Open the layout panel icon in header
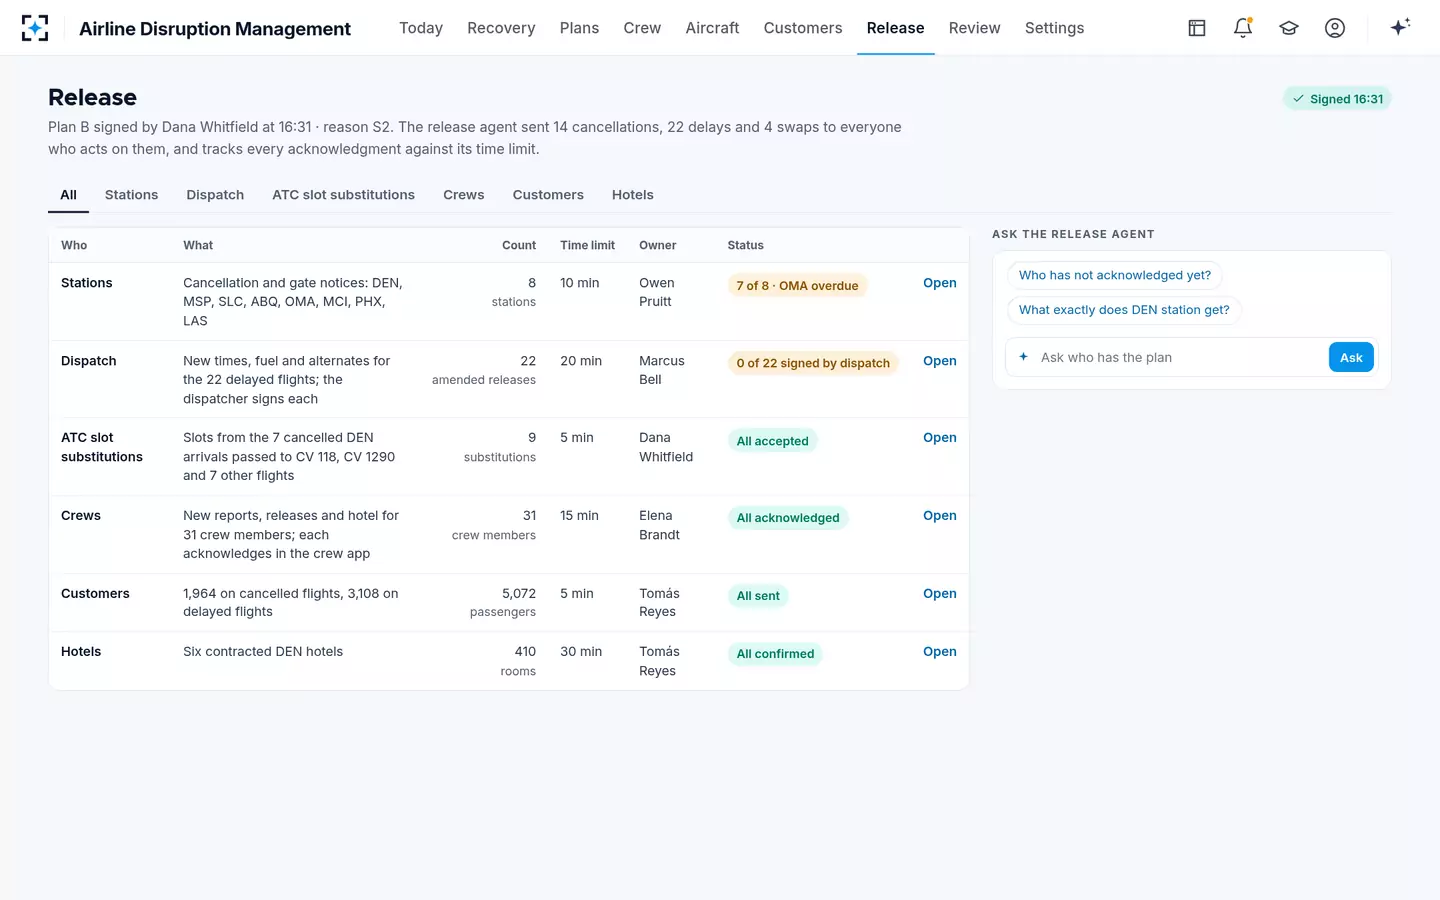This screenshot has height=900, width=1440. pos(1197,28)
